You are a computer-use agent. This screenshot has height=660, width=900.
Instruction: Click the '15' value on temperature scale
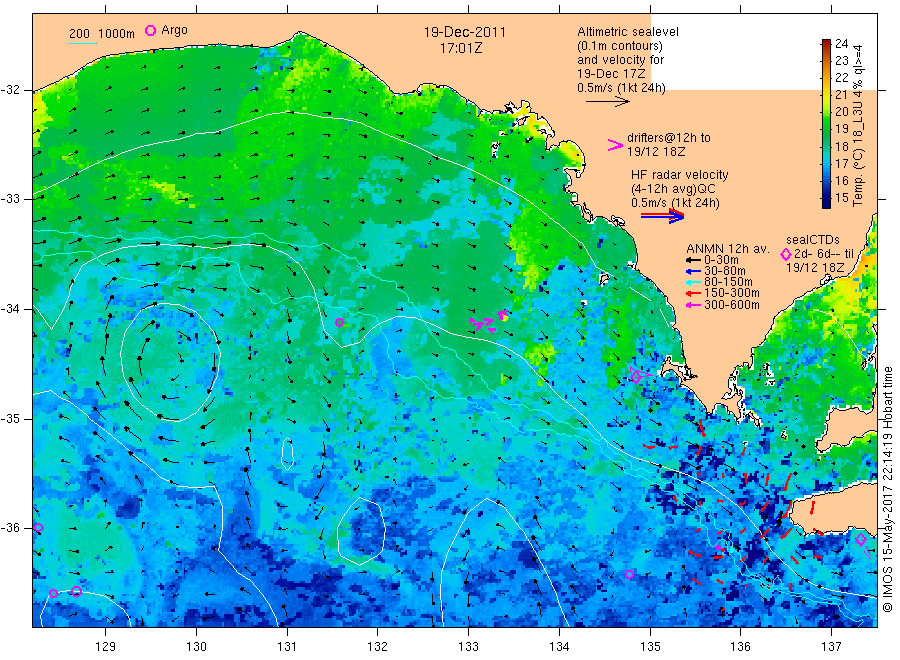pyautogui.click(x=841, y=198)
